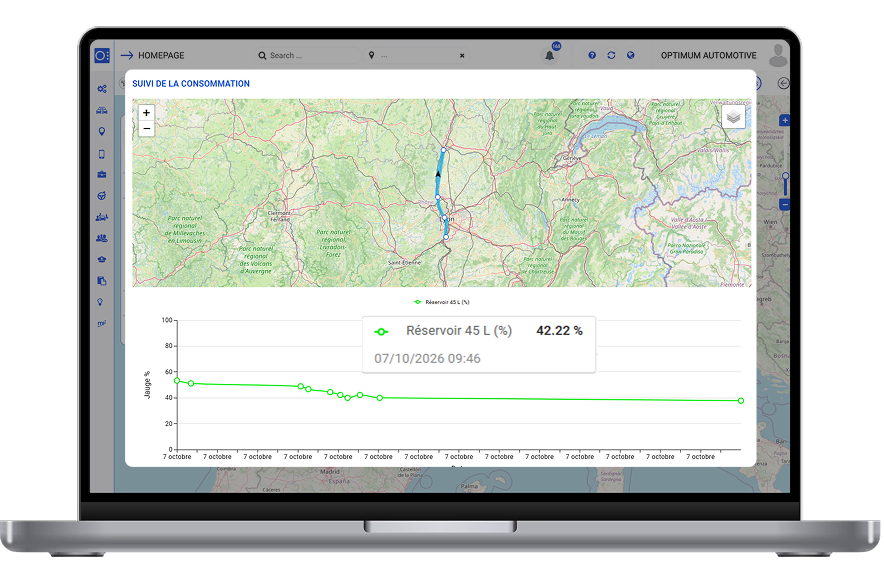Click the southernmost route waypoint marker
The image size is (884, 588).
446,237
